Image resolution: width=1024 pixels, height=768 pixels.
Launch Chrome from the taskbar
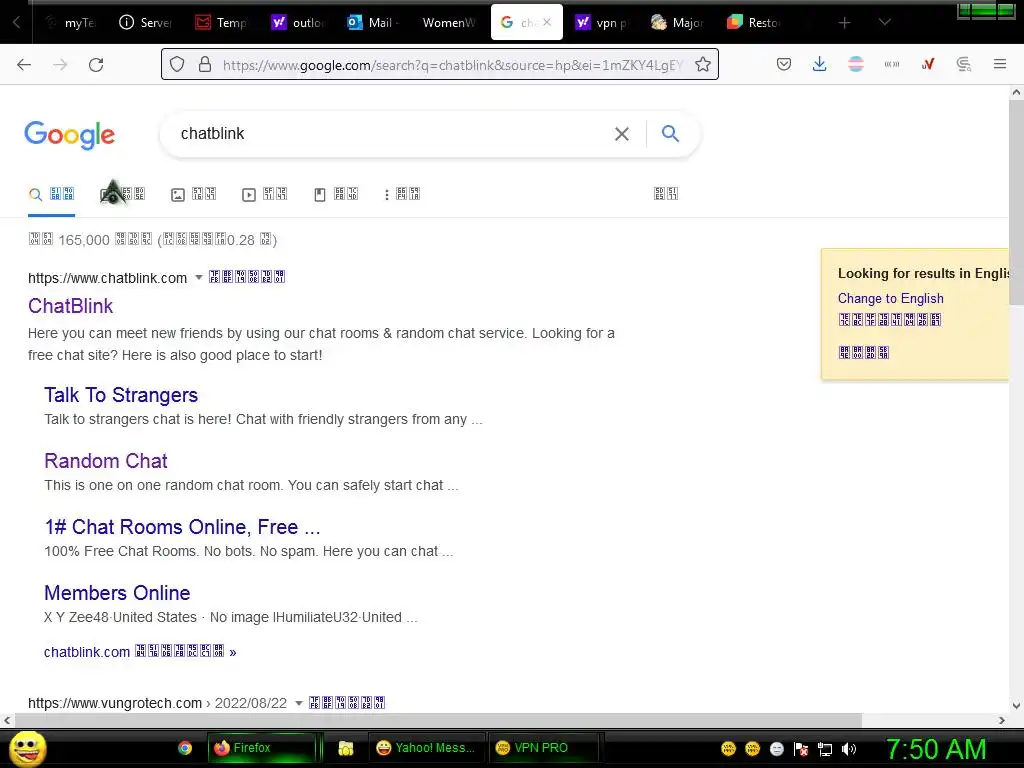(185, 748)
